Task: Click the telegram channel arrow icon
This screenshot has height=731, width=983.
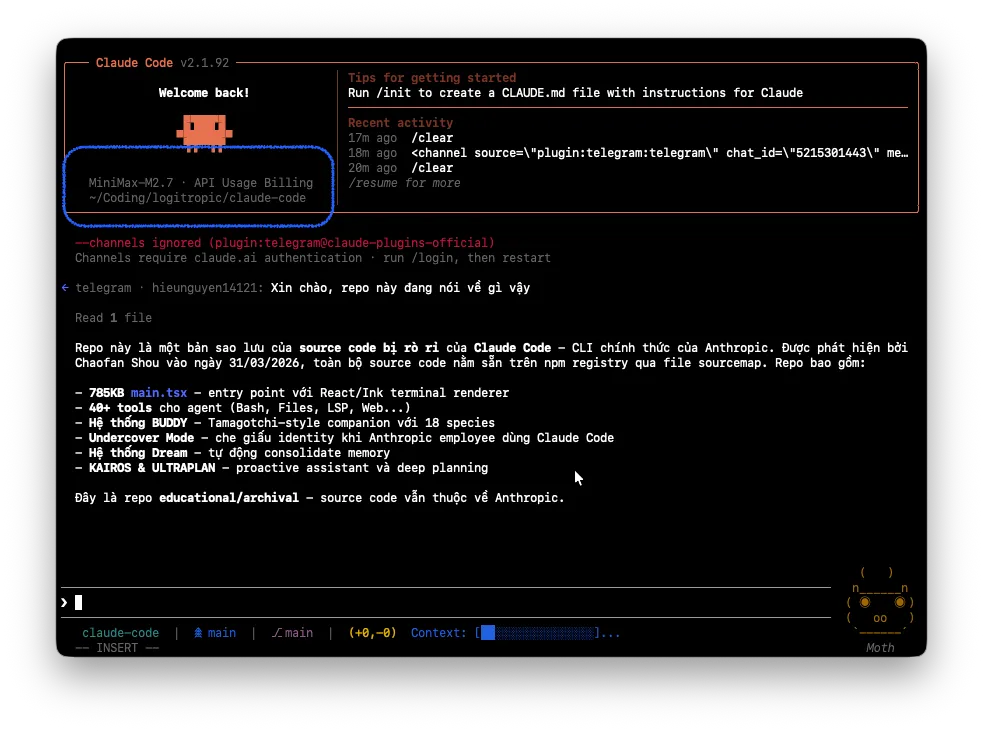Action: [64, 287]
